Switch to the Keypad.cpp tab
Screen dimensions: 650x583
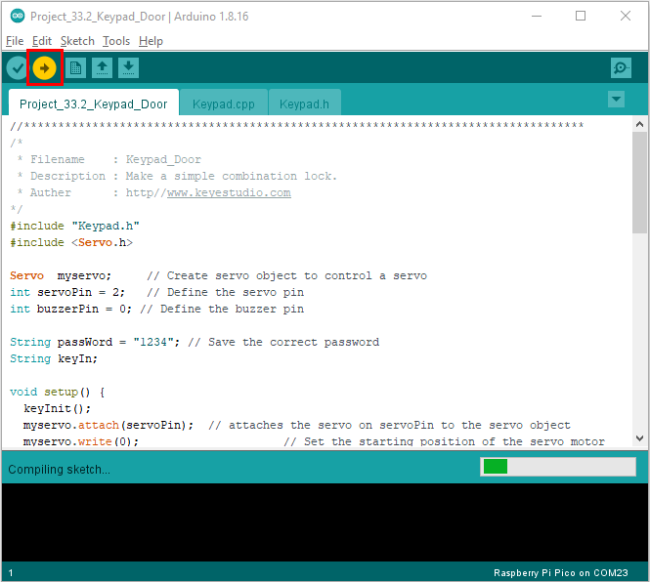(223, 104)
